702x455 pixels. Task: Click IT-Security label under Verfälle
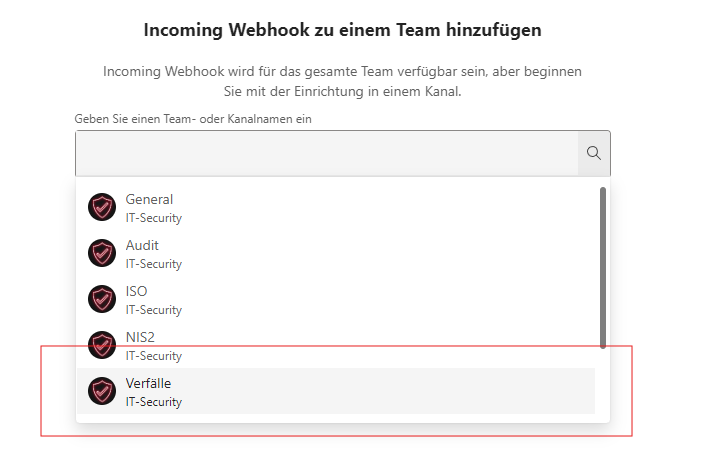tap(154, 402)
